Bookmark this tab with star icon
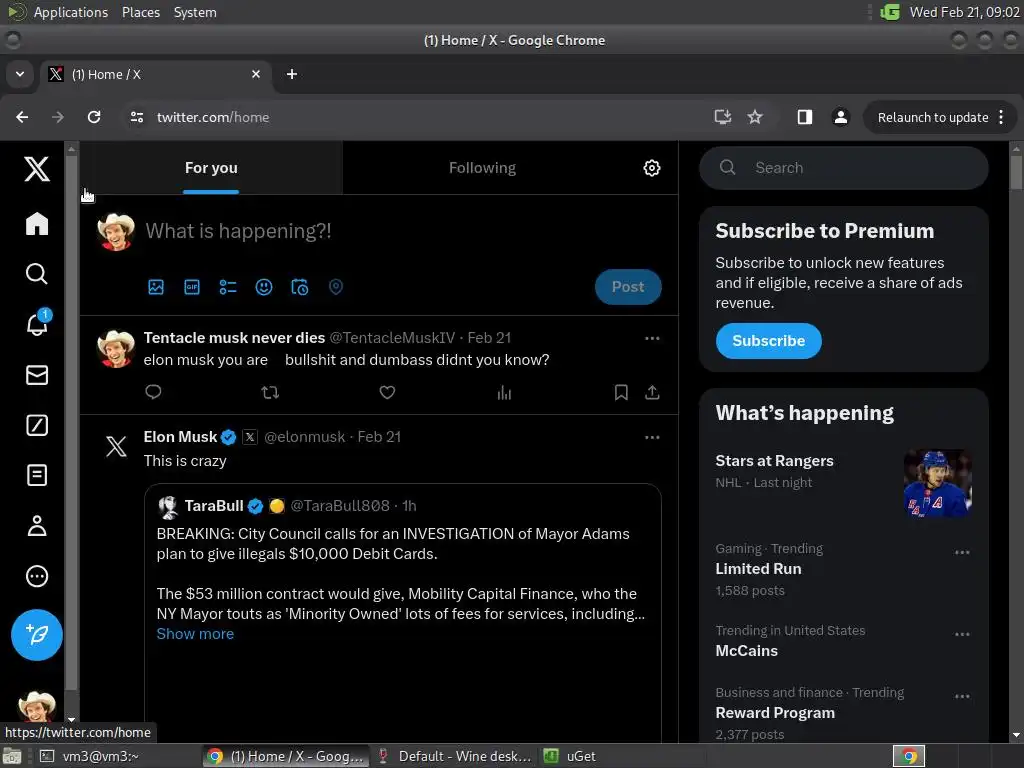Image resolution: width=1024 pixels, height=768 pixels. pyautogui.click(x=755, y=117)
